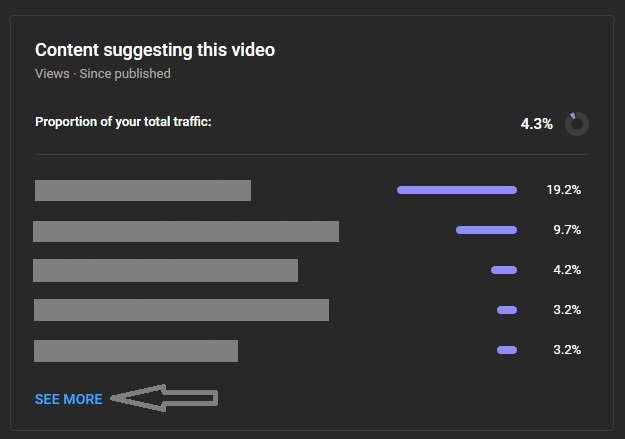This screenshot has height=439, width=625.
Task: Click the 19.2% percentage value
Action: 564,190
